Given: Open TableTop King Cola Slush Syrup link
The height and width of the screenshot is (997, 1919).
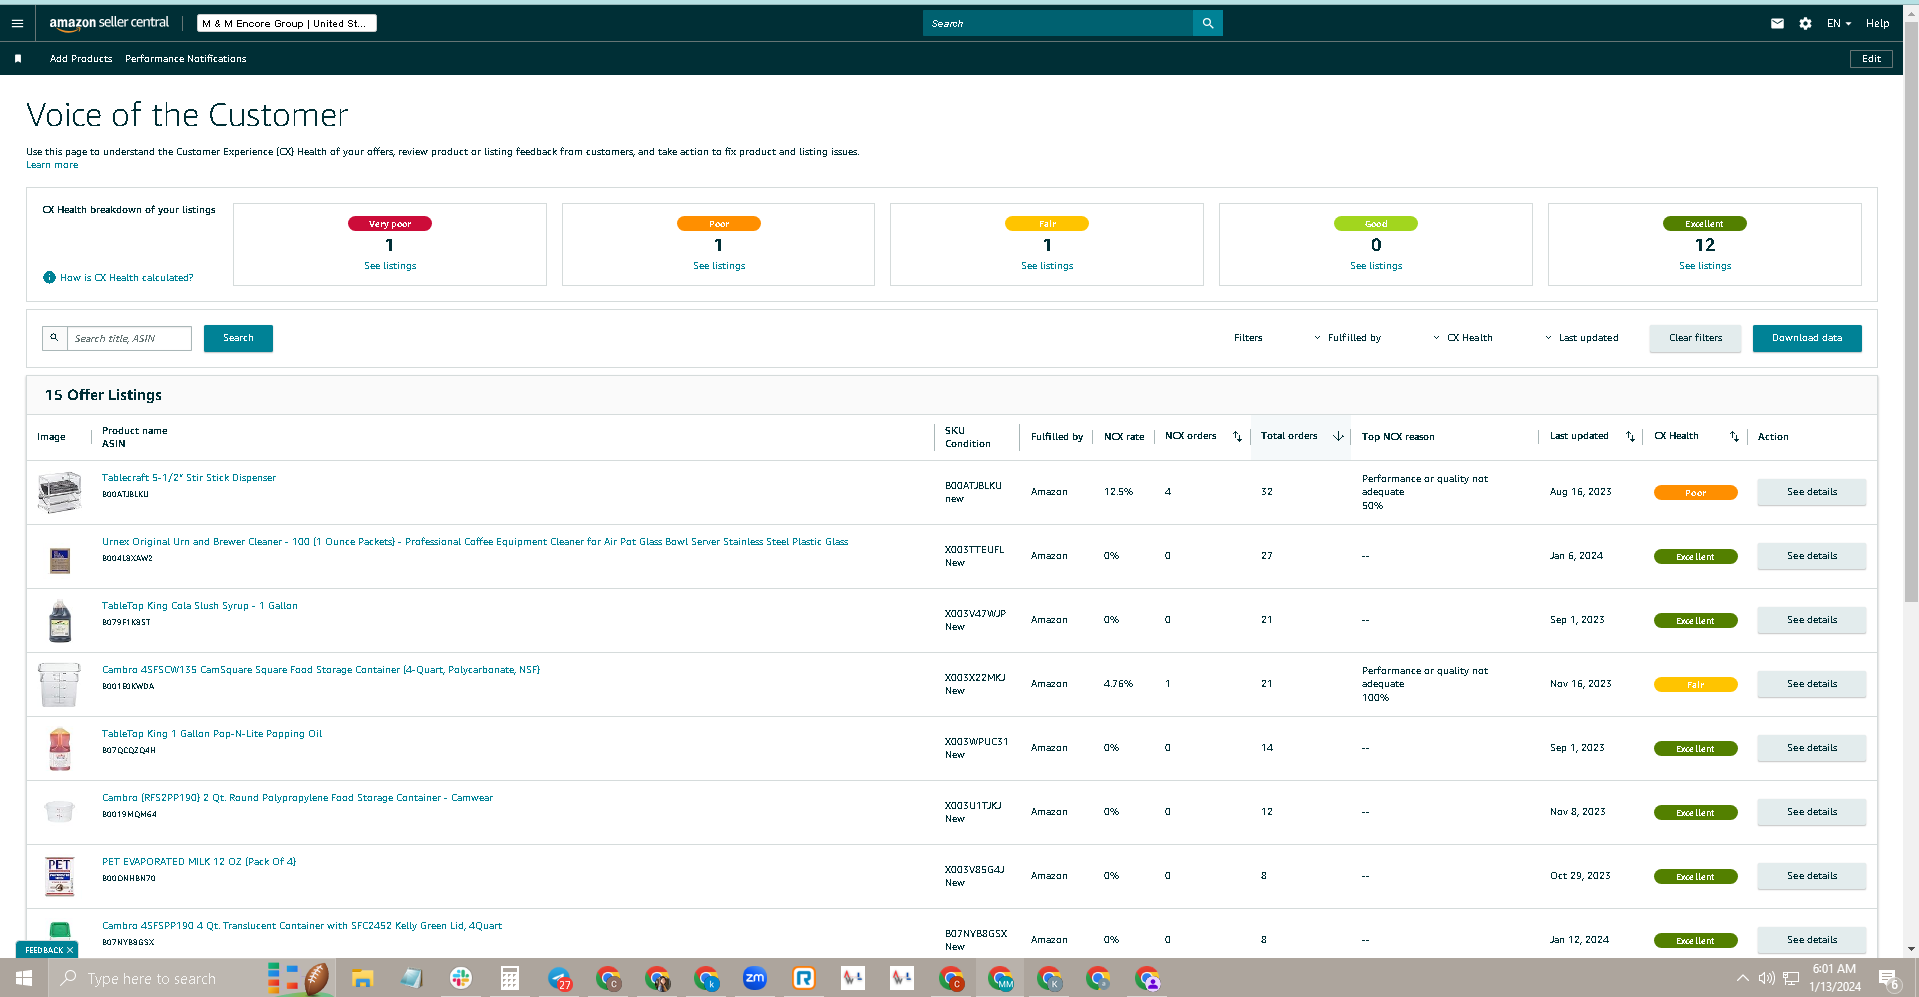Looking at the screenshot, I should tap(200, 606).
